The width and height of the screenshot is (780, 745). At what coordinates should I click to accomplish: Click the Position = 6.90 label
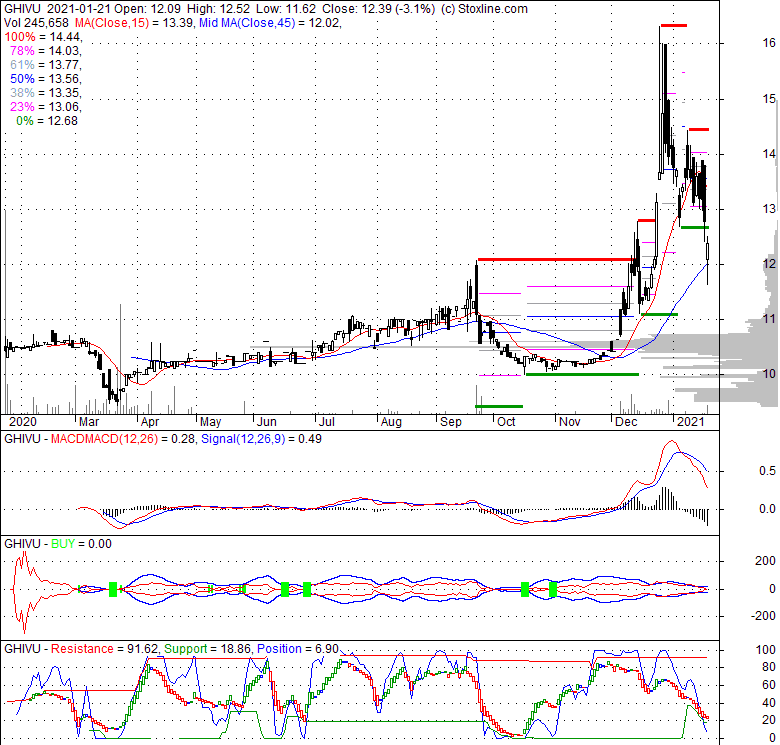(297, 649)
